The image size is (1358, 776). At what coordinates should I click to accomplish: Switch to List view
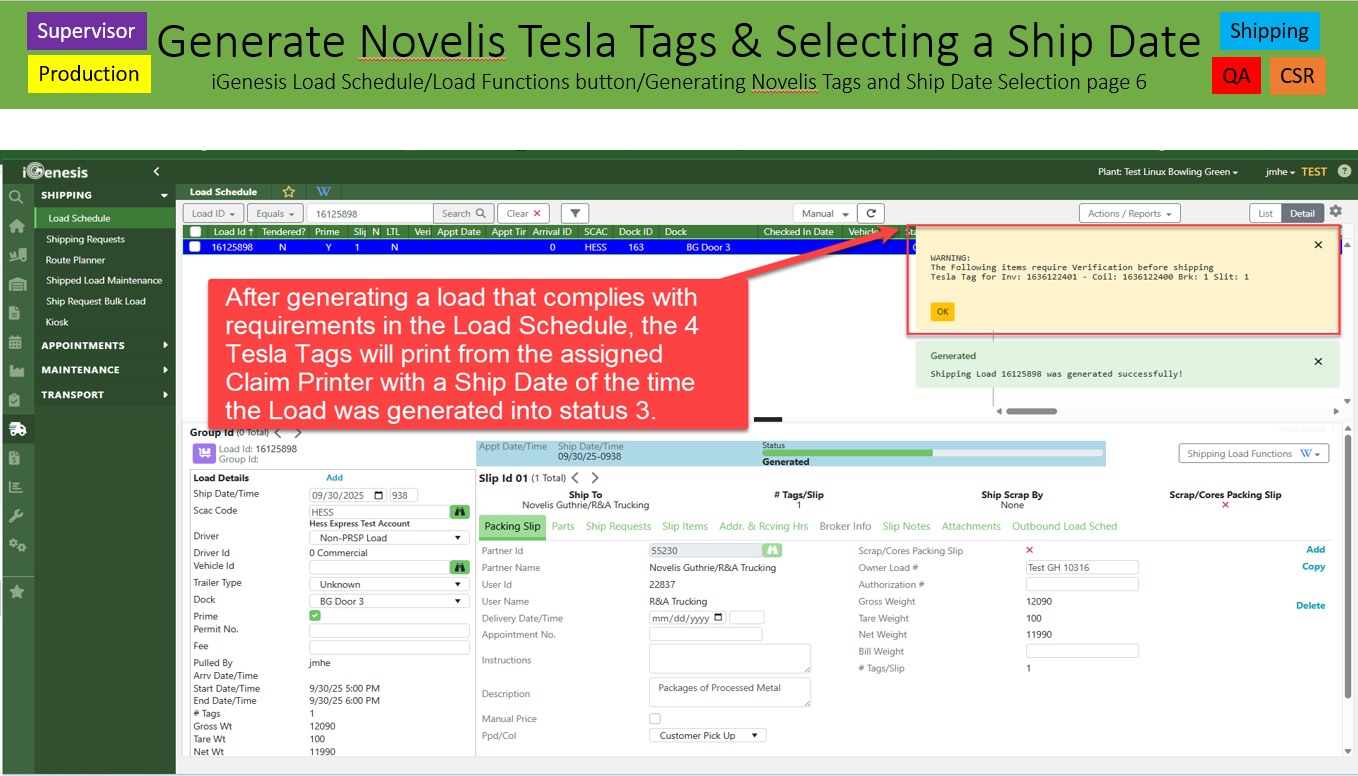1266,213
